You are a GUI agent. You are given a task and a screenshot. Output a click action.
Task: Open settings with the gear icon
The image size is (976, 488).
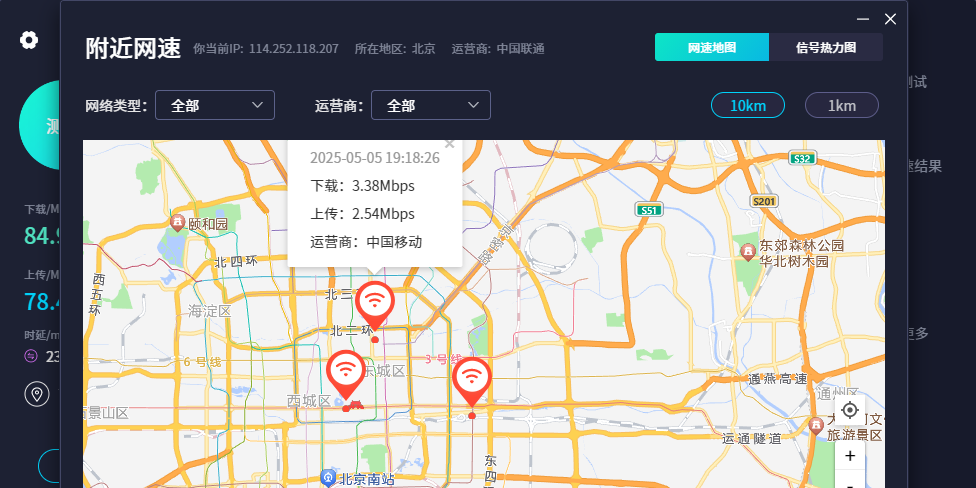pos(29,40)
